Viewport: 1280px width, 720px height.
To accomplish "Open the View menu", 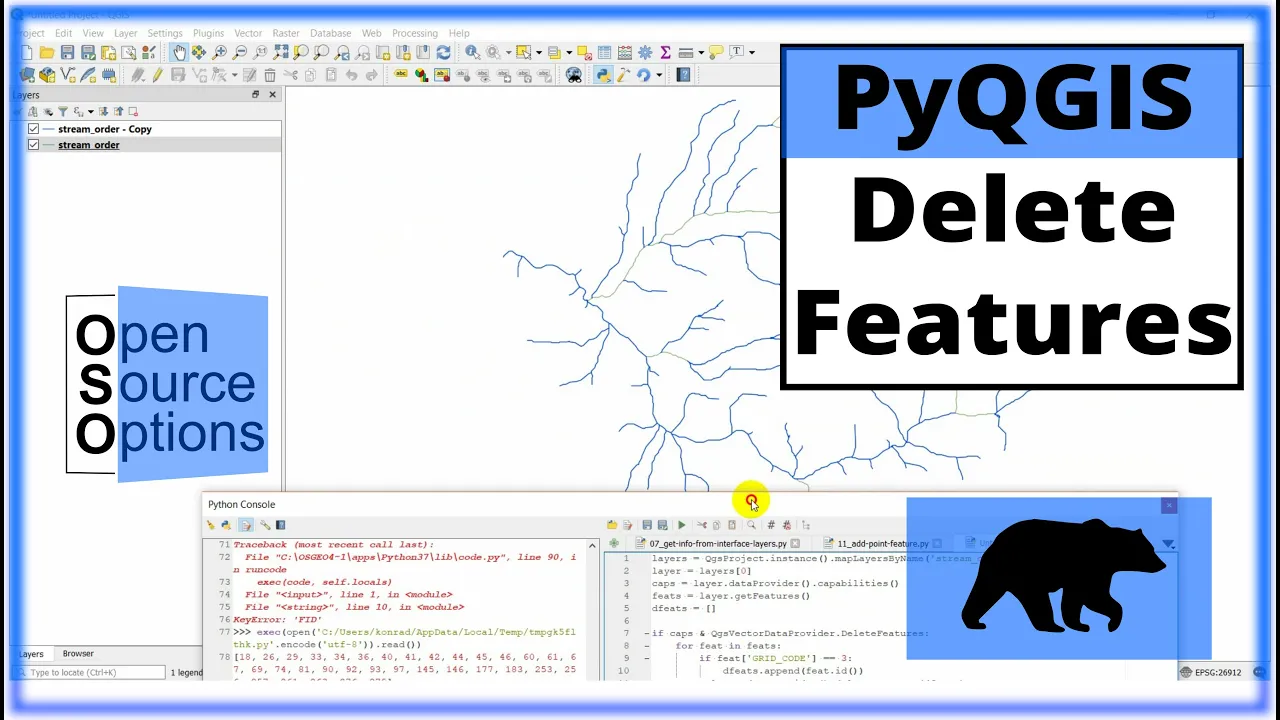I will pyautogui.click(x=93, y=33).
